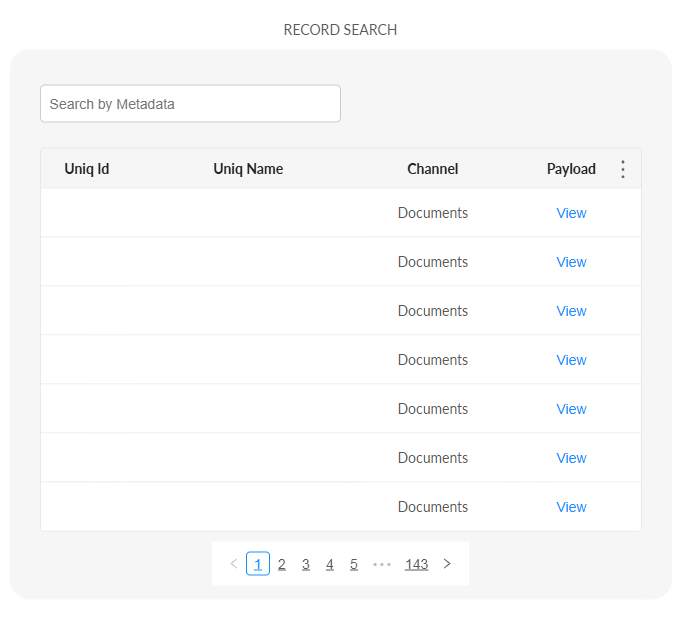Click the Uniq Name column header
Viewport: 683px width, 623px height.
tap(248, 169)
